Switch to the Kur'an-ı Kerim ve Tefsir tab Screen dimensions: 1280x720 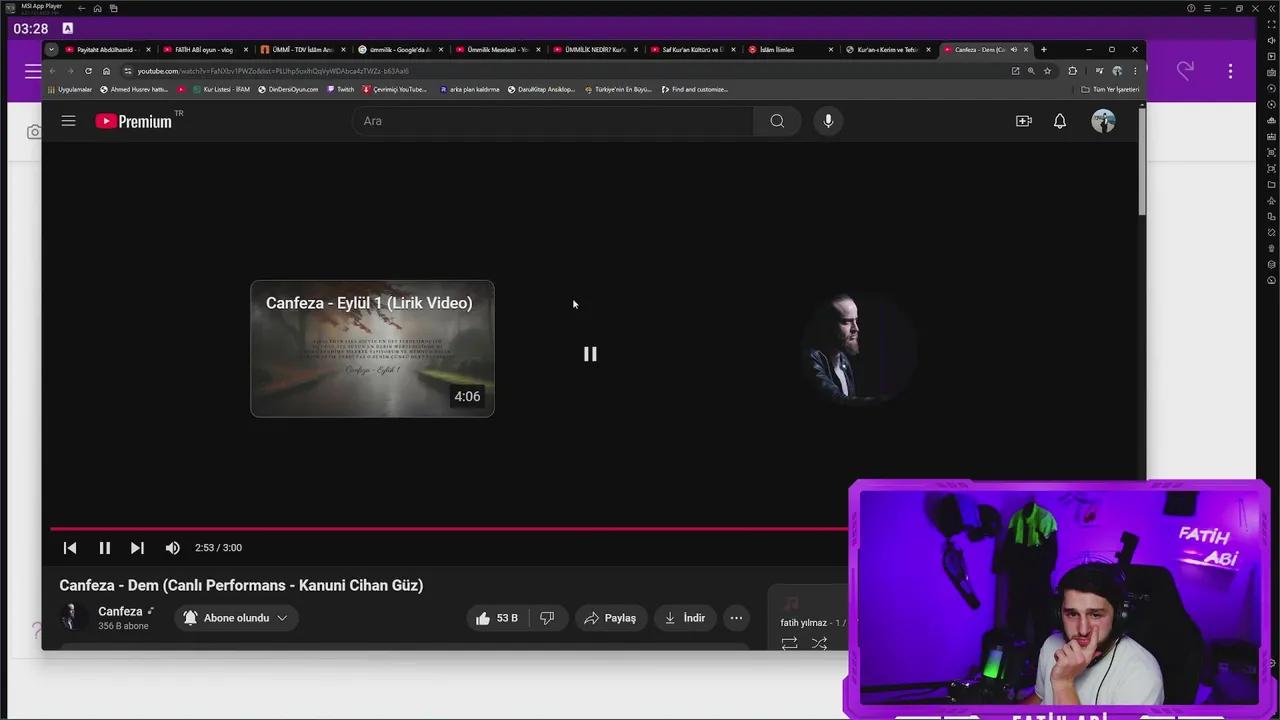pos(887,49)
